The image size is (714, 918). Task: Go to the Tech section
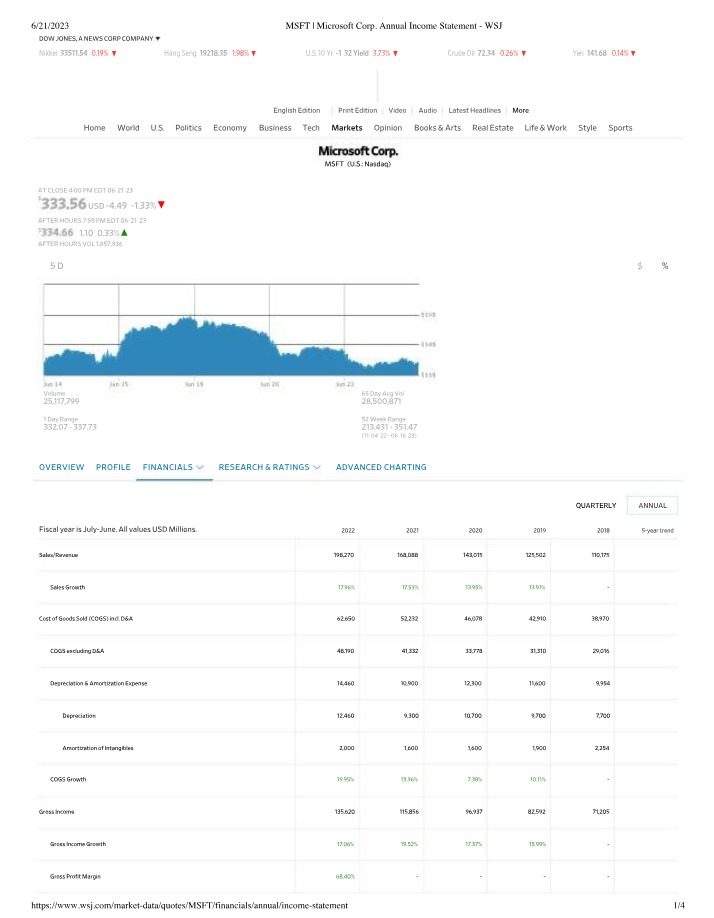(x=311, y=128)
